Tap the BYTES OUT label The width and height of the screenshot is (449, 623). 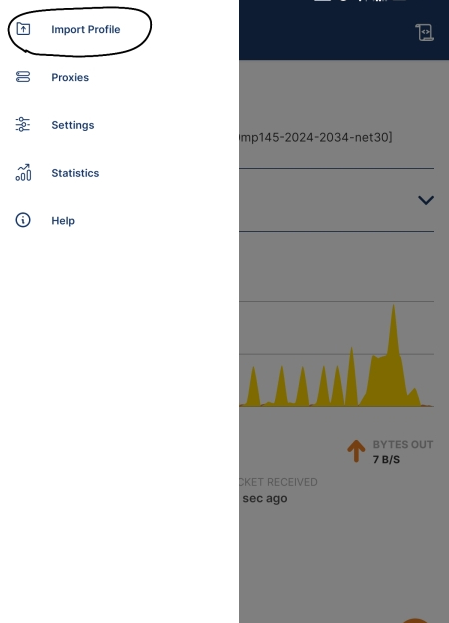403,445
